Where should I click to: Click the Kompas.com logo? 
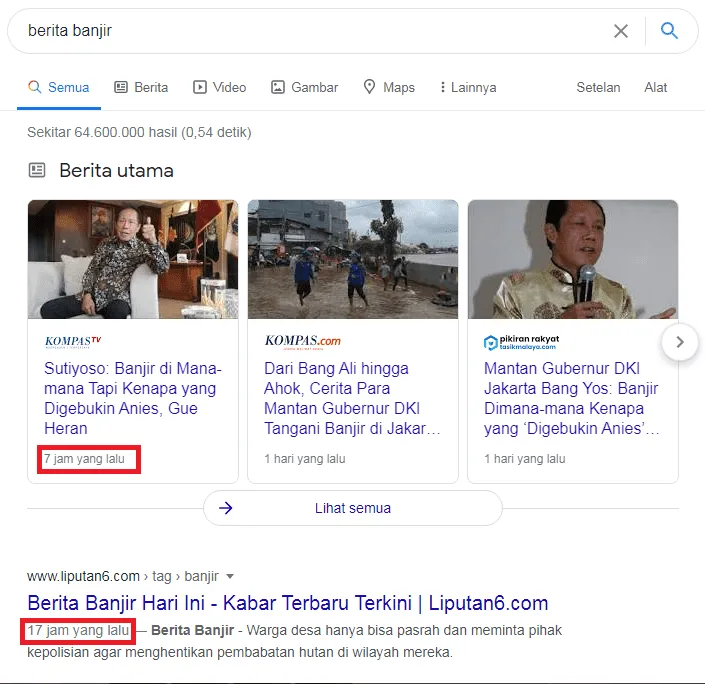pyautogui.click(x=303, y=342)
